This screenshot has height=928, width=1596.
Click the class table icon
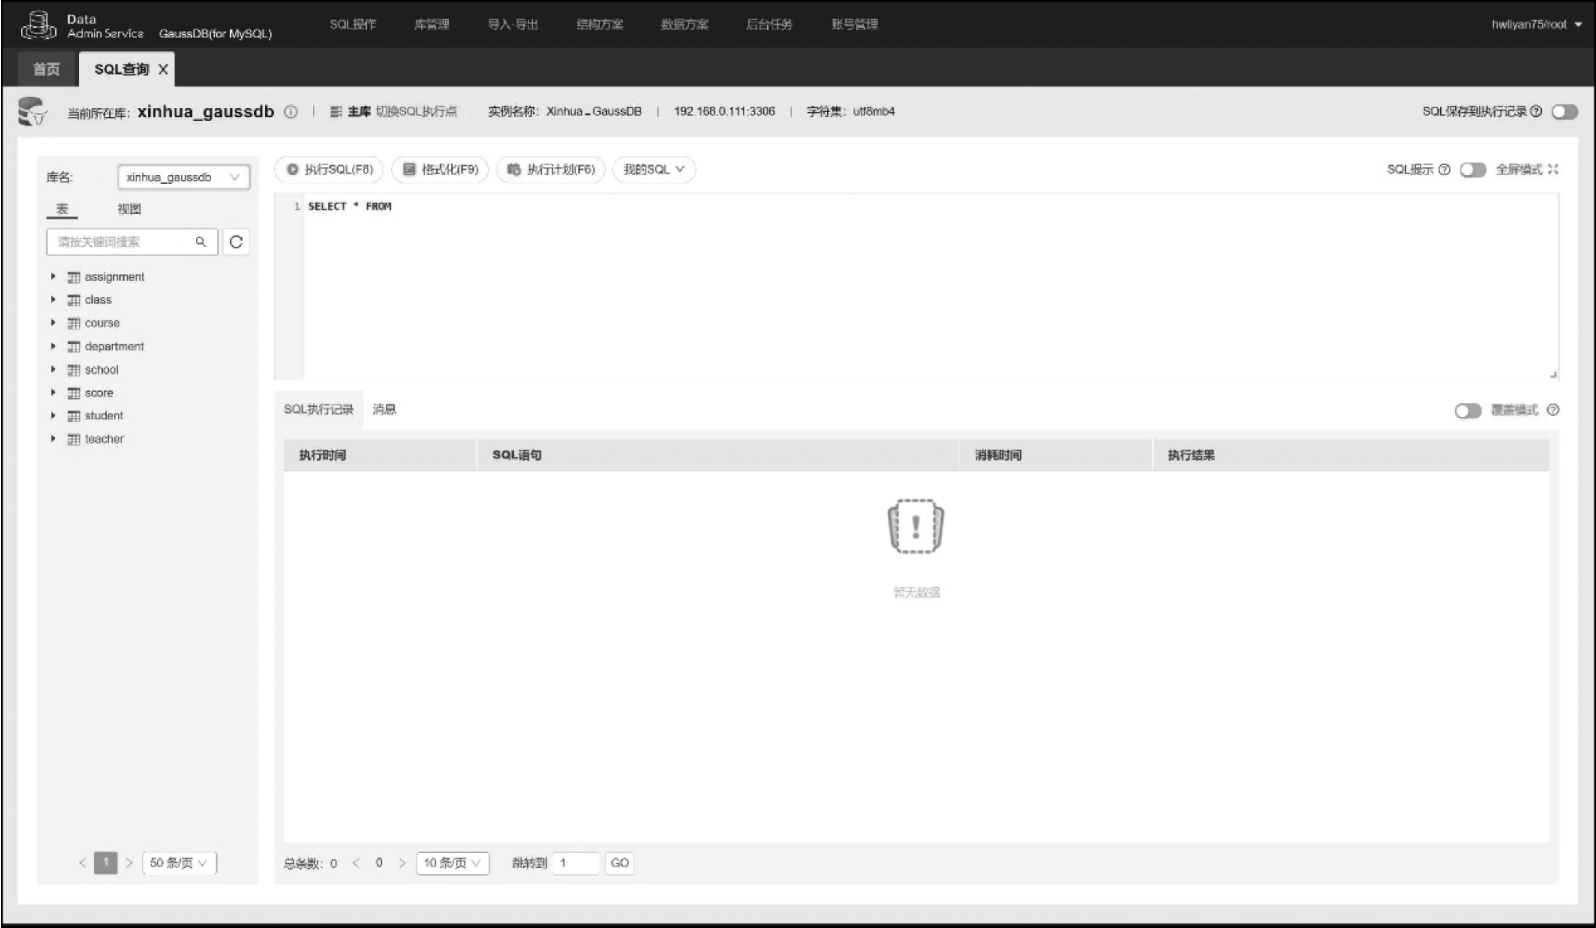pyautogui.click(x=74, y=300)
